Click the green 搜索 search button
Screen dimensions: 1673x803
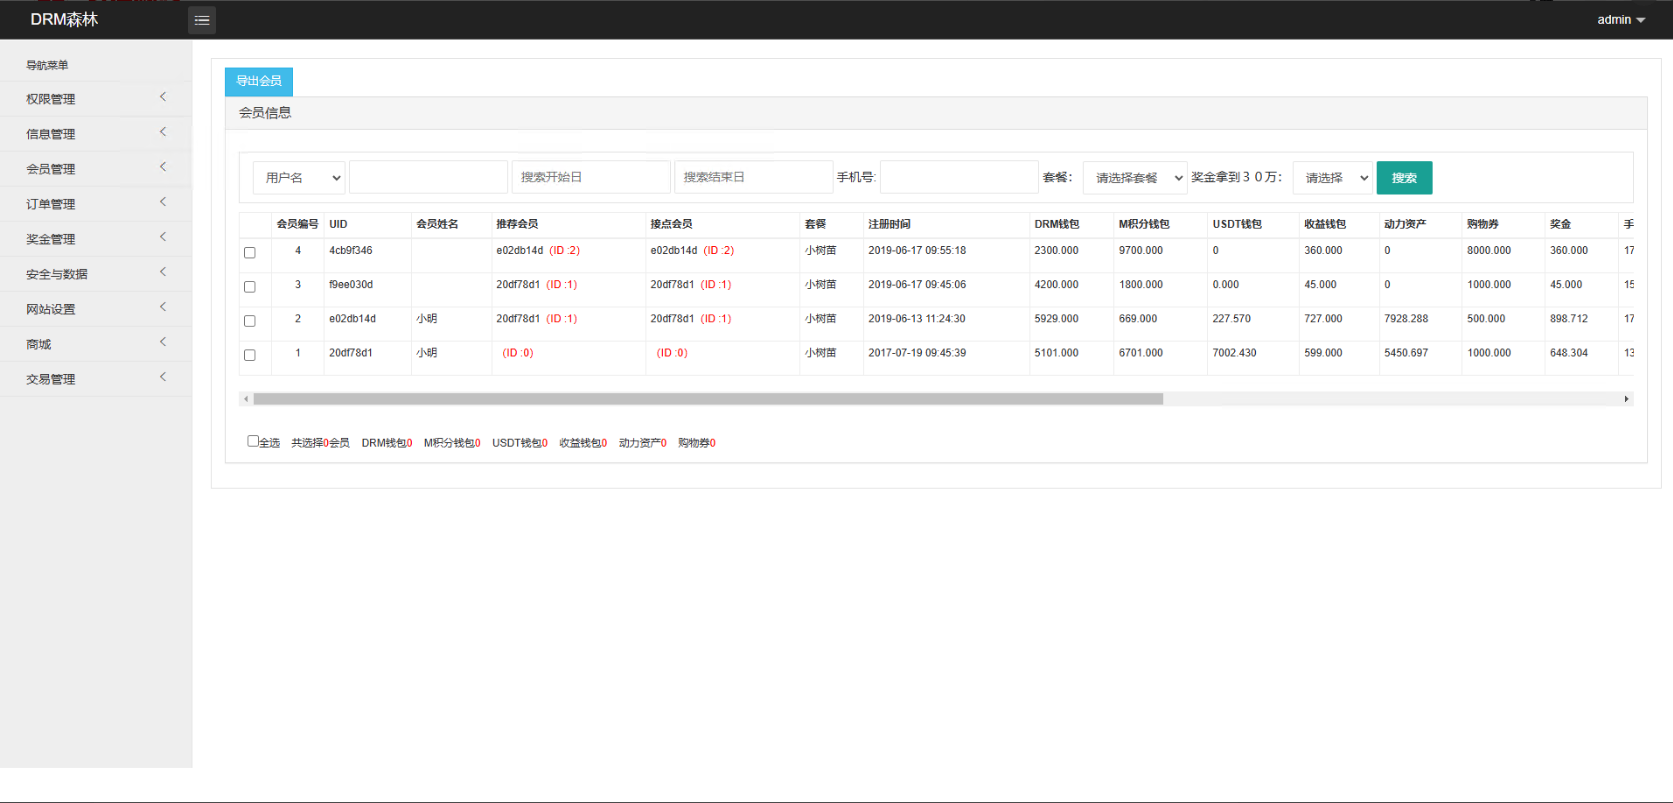[x=1404, y=178]
